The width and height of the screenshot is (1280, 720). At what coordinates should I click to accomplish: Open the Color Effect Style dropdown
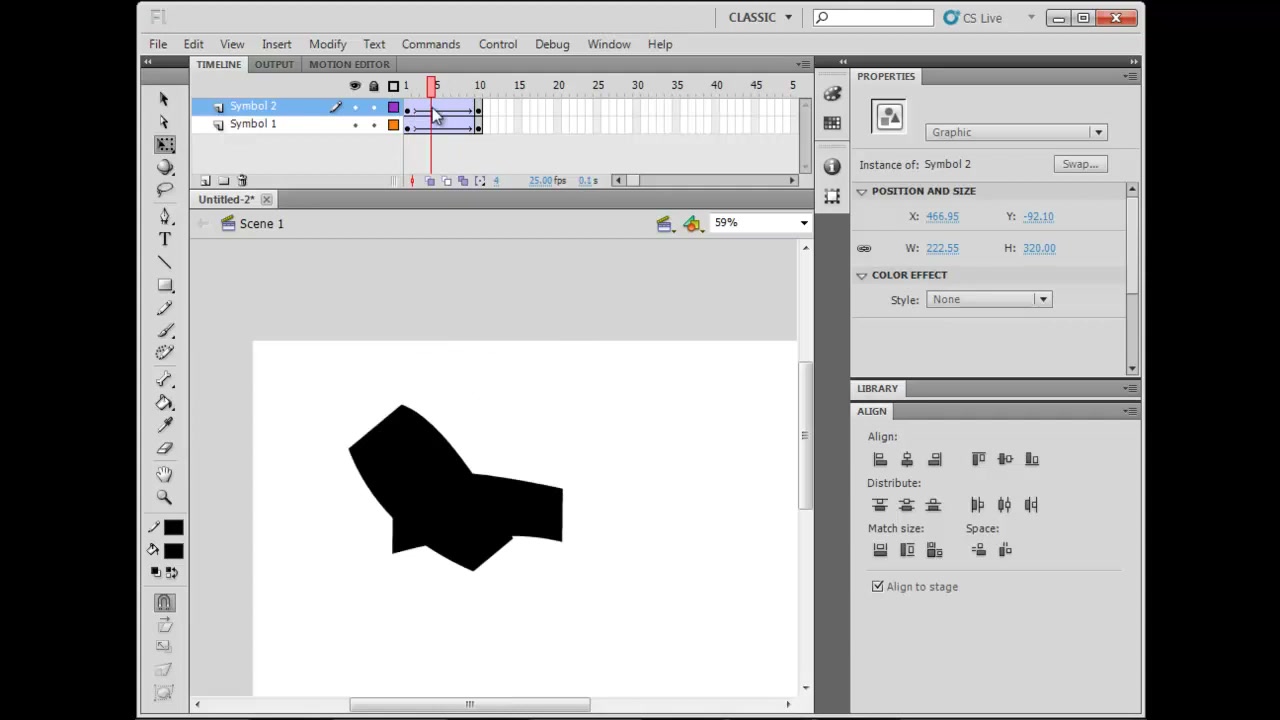coord(988,299)
